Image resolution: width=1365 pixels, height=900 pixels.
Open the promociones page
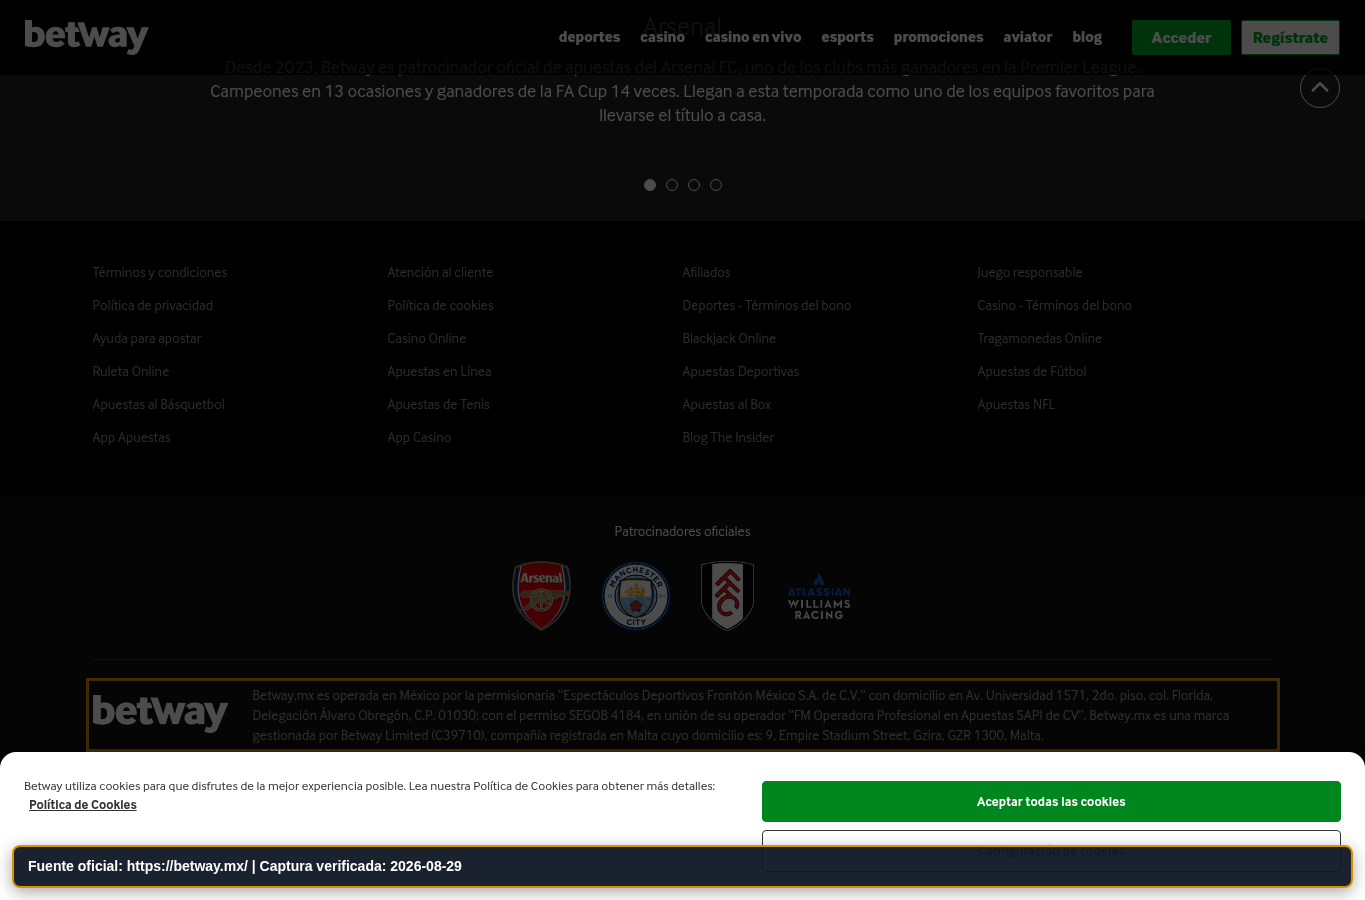tap(938, 37)
